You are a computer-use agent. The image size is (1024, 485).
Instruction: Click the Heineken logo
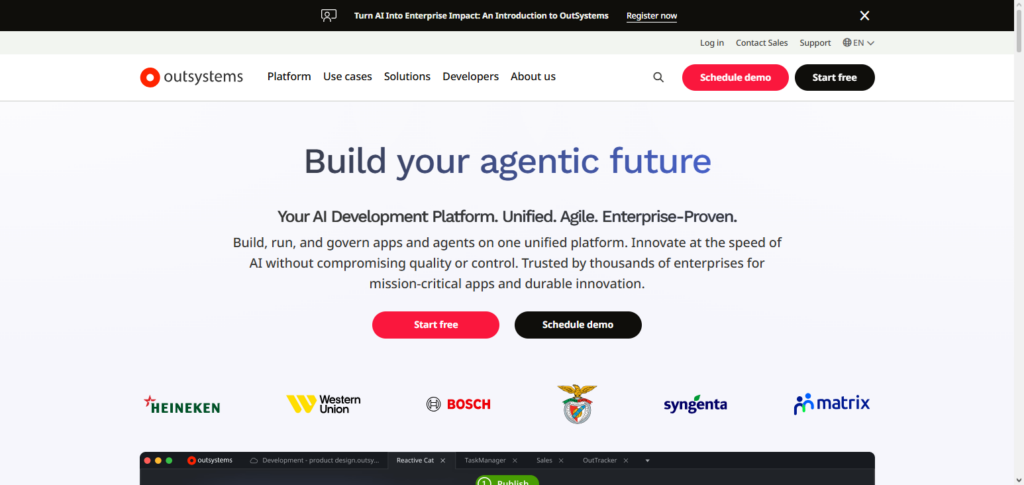pos(182,405)
